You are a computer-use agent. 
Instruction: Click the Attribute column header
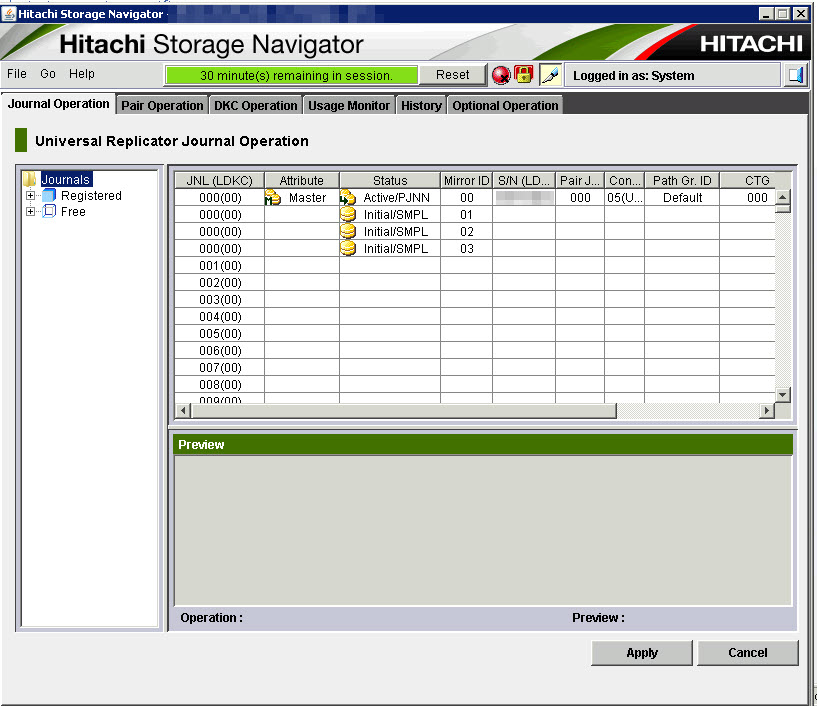(x=302, y=180)
